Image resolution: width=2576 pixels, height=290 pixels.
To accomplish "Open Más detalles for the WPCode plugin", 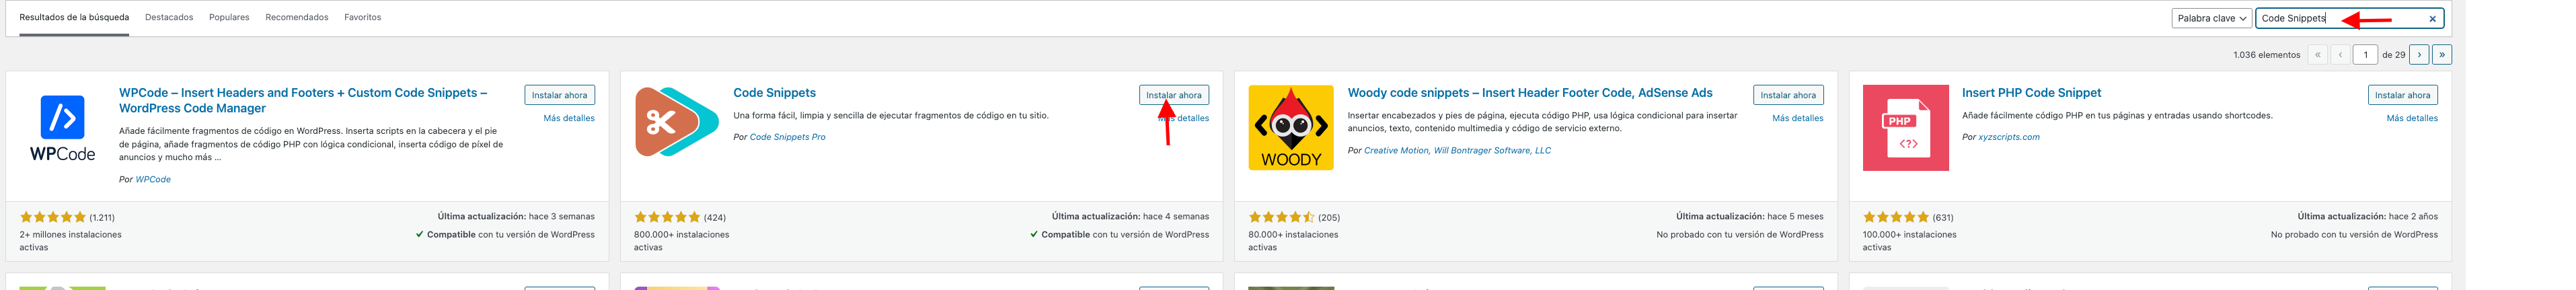I will (x=569, y=118).
